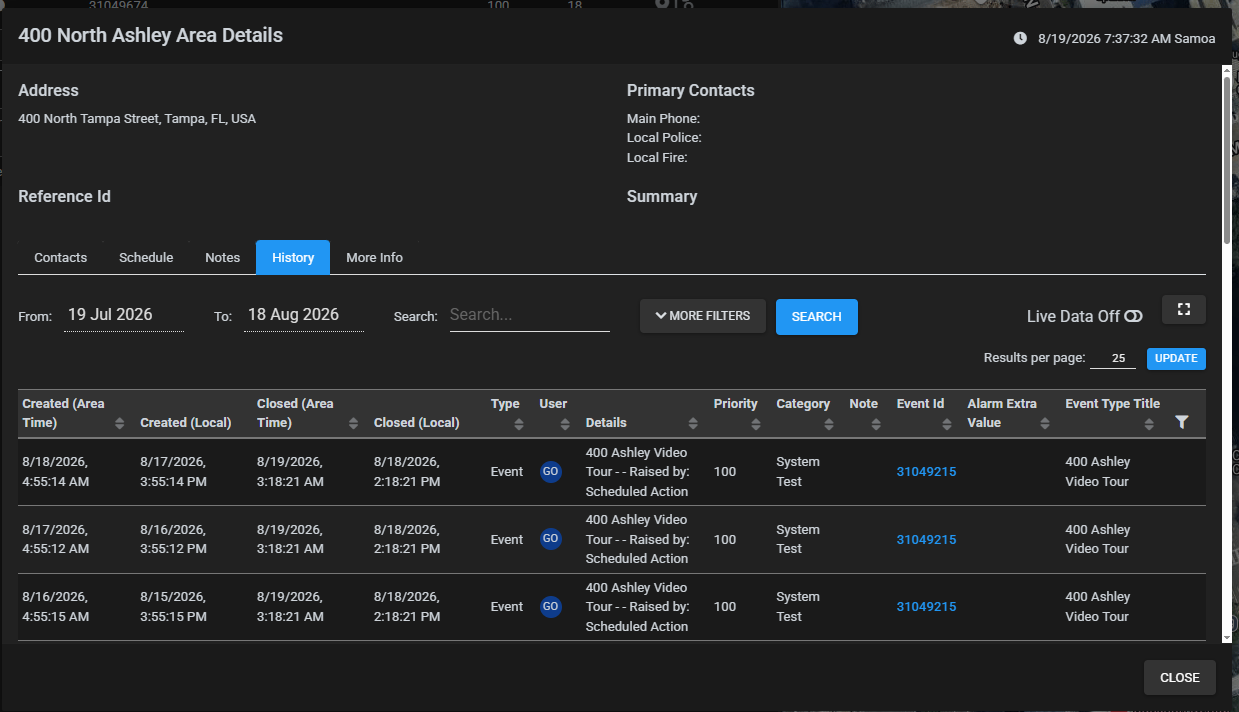Focus the Search text box
The image size is (1239, 712).
[530, 315]
